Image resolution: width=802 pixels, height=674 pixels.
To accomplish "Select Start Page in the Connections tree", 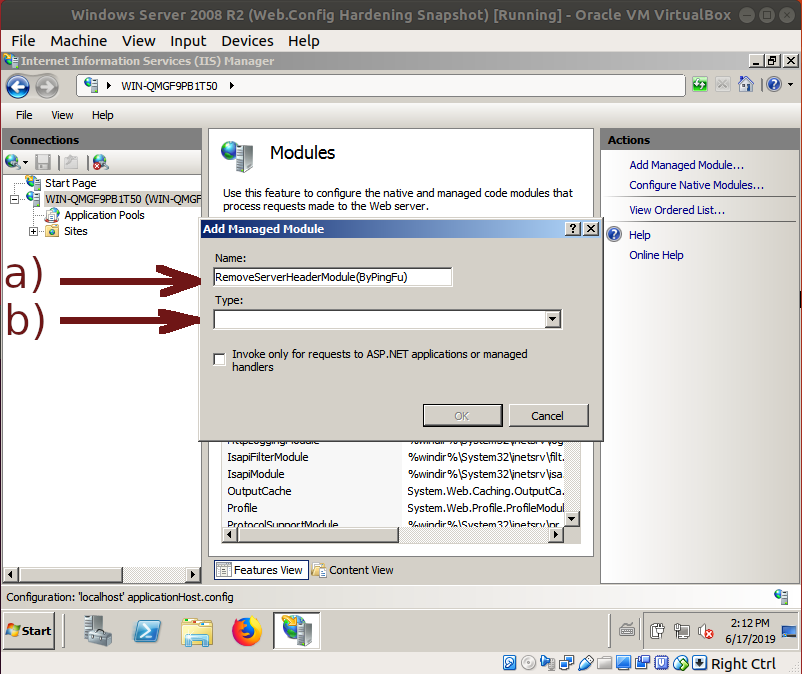I will coord(71,183).
